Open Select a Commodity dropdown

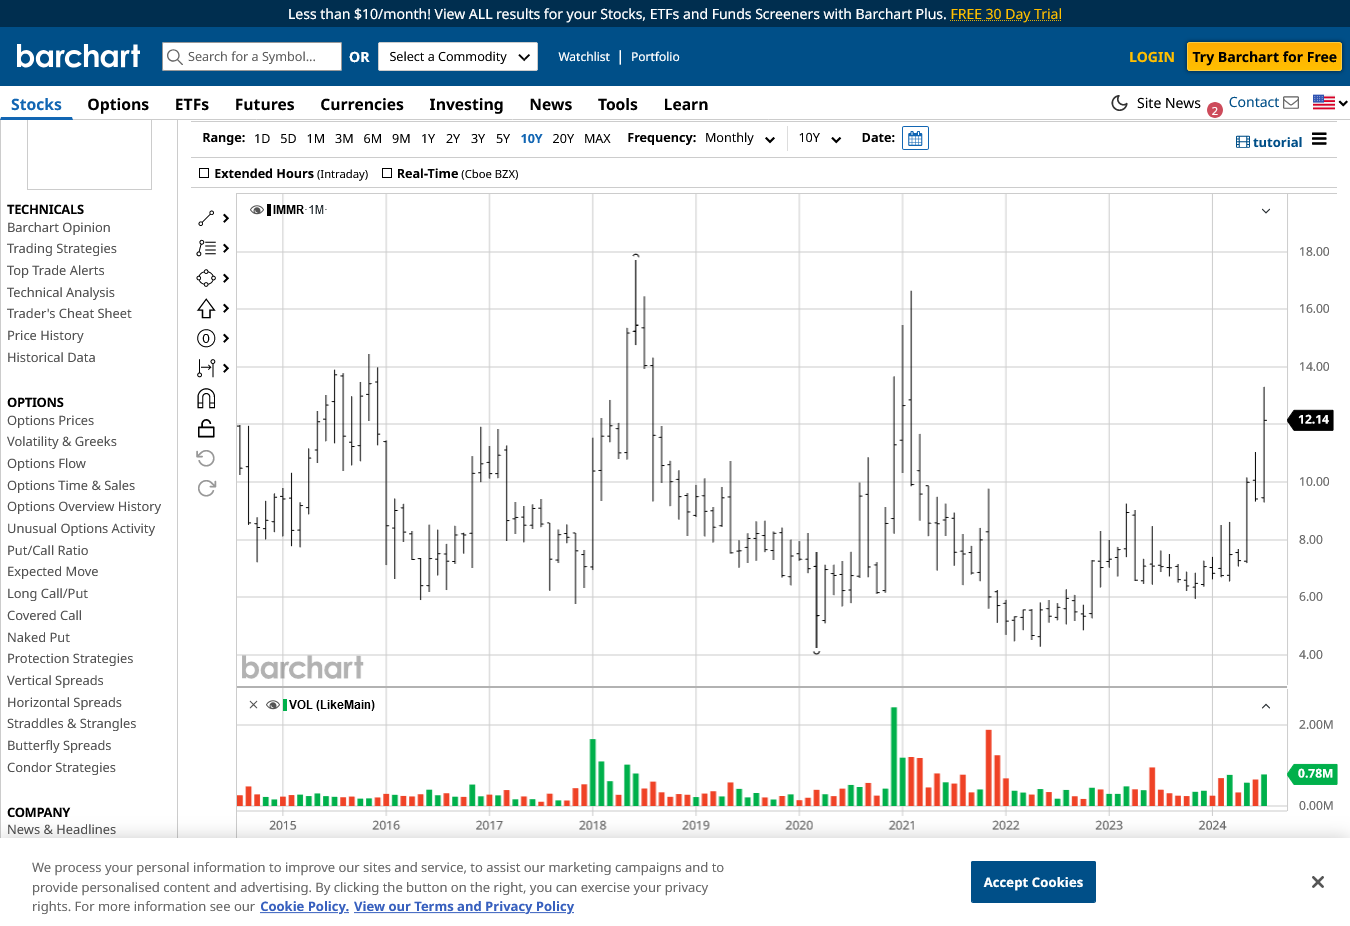click(x=459, y=57)
